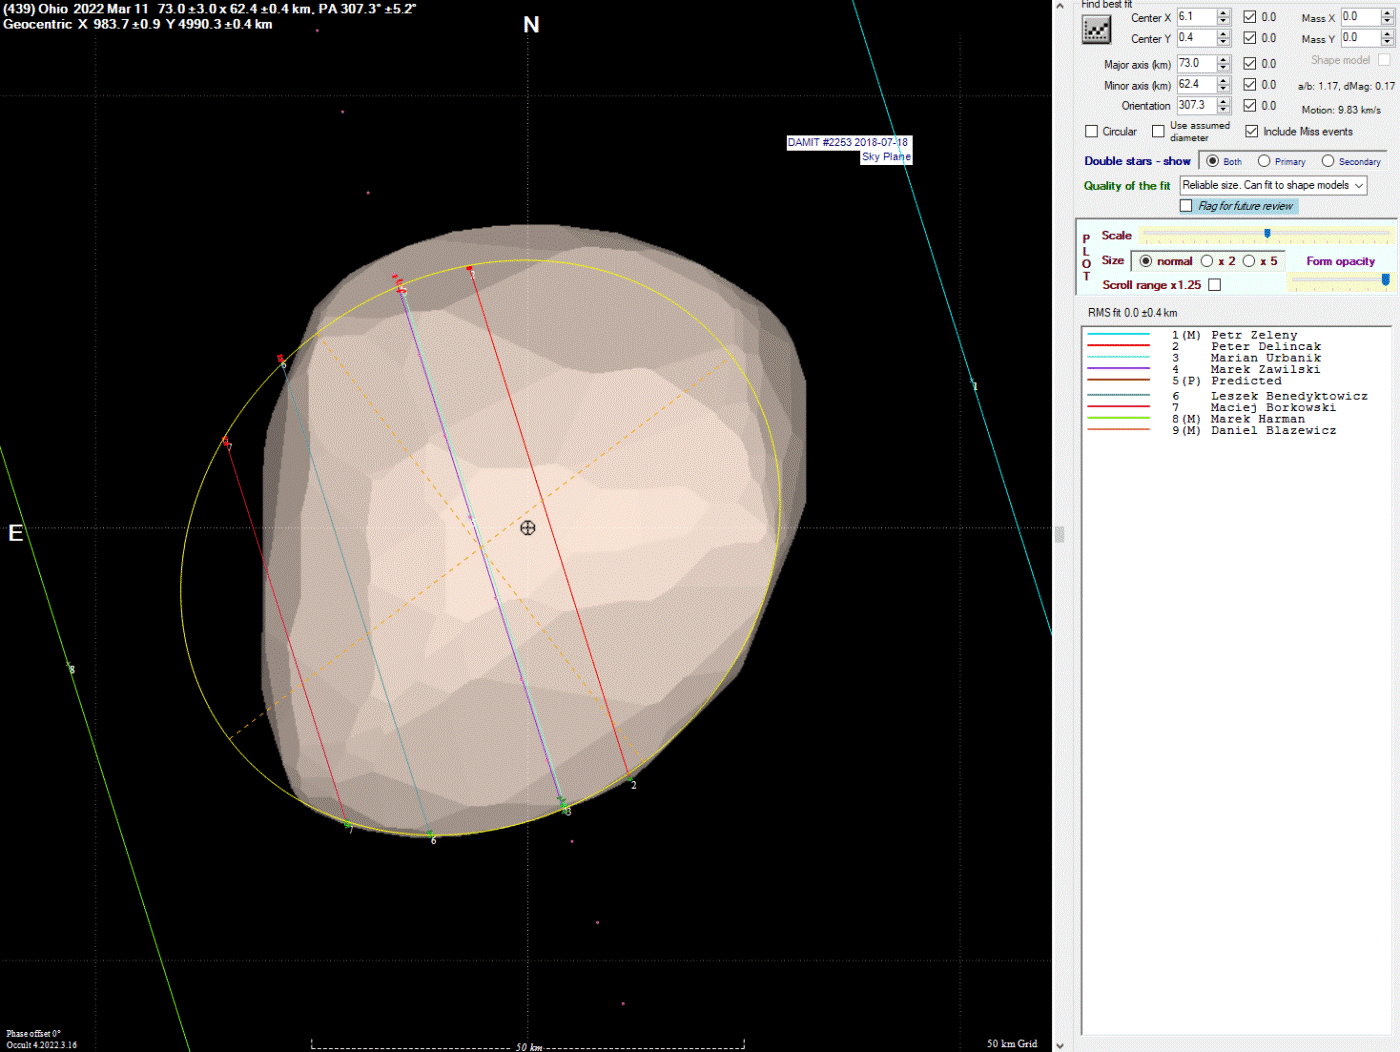
Task: Toggle the Use assumed diameter checkbox
Action: [1158, 131]
